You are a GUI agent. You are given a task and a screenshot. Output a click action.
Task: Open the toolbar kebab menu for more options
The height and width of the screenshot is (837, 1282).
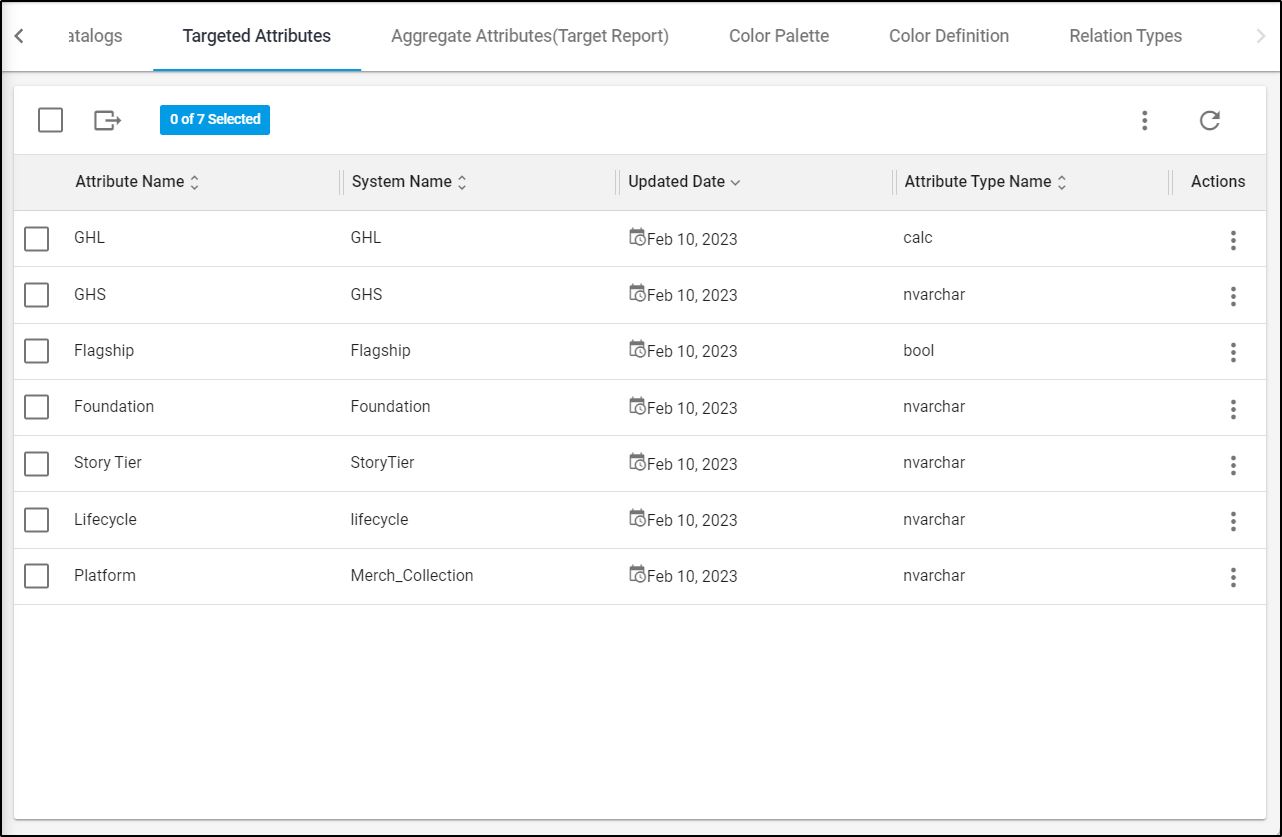coord(1144,120)
